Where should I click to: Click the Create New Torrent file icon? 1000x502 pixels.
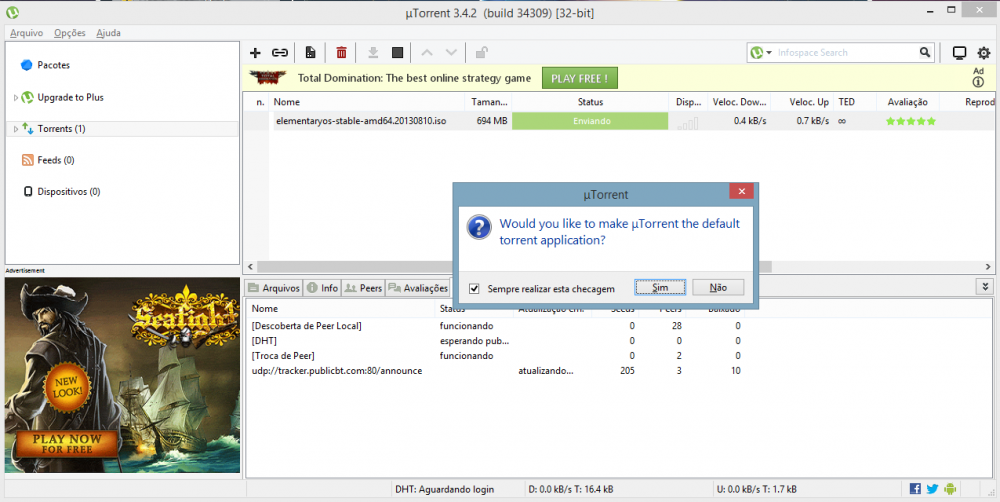point(311,53)
